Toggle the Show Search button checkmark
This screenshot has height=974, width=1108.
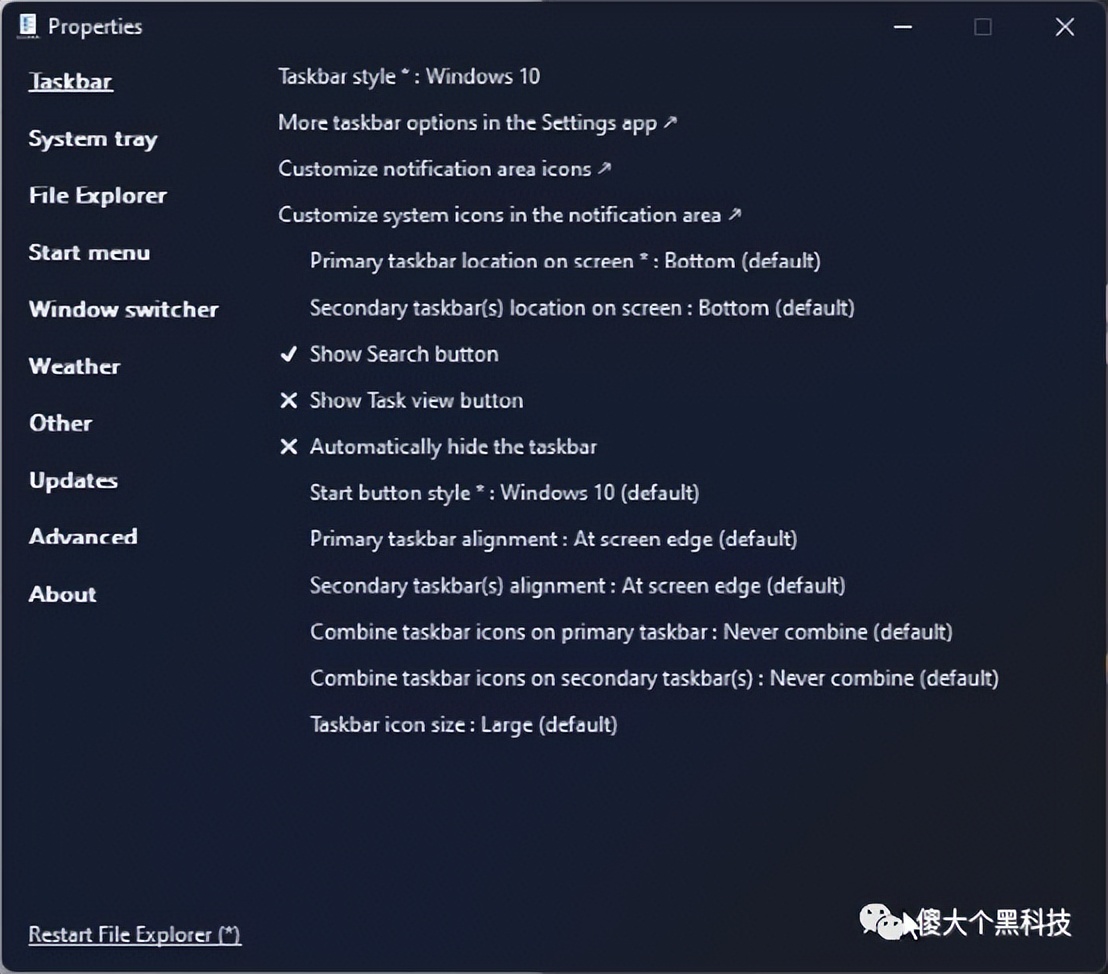289,354
